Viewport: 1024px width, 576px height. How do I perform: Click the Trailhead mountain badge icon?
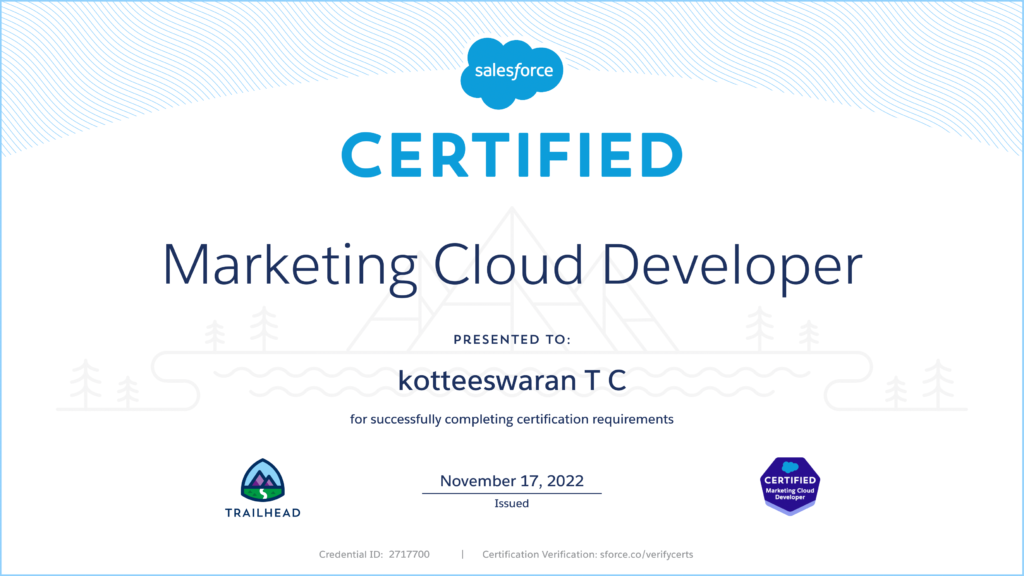coord(263,480)
